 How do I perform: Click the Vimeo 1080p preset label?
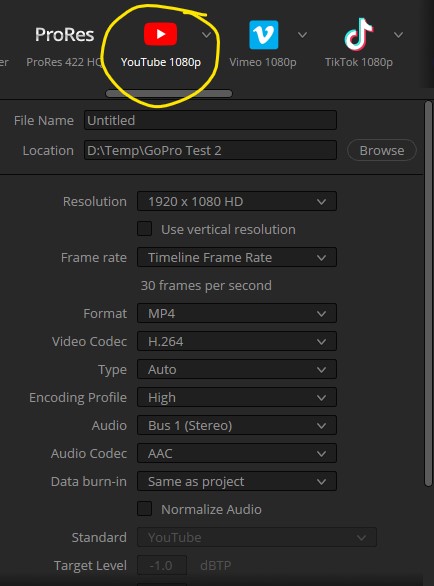click(x=263, y=62)
